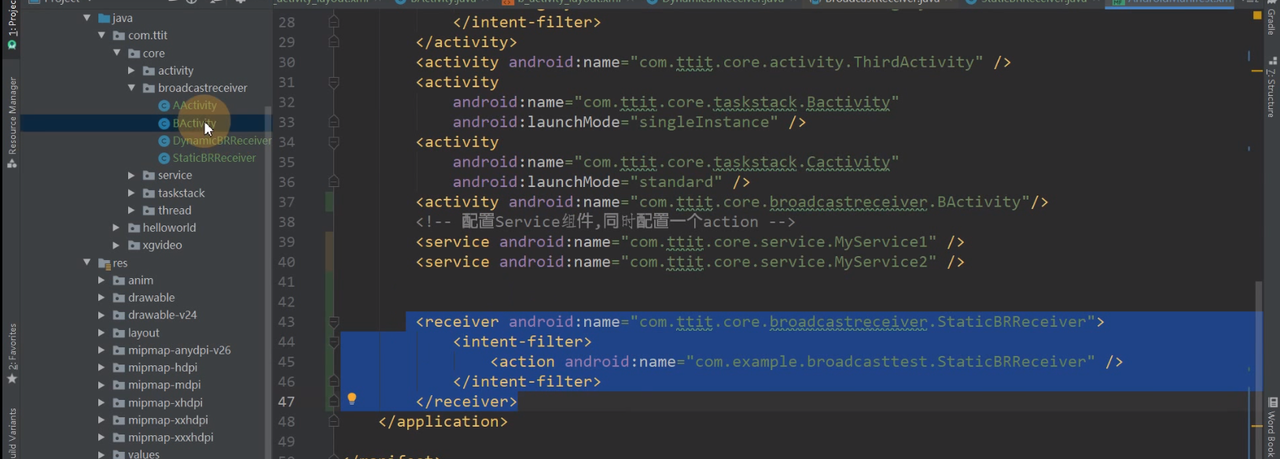Select the DynamicBRReceiver file name
This screenshot has height=459, width=1280.
221,141
